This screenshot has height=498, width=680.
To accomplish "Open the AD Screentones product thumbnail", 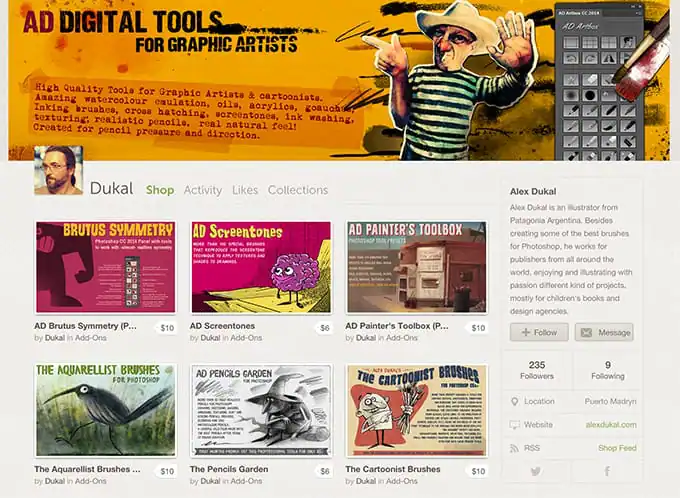I will [261, 267].
